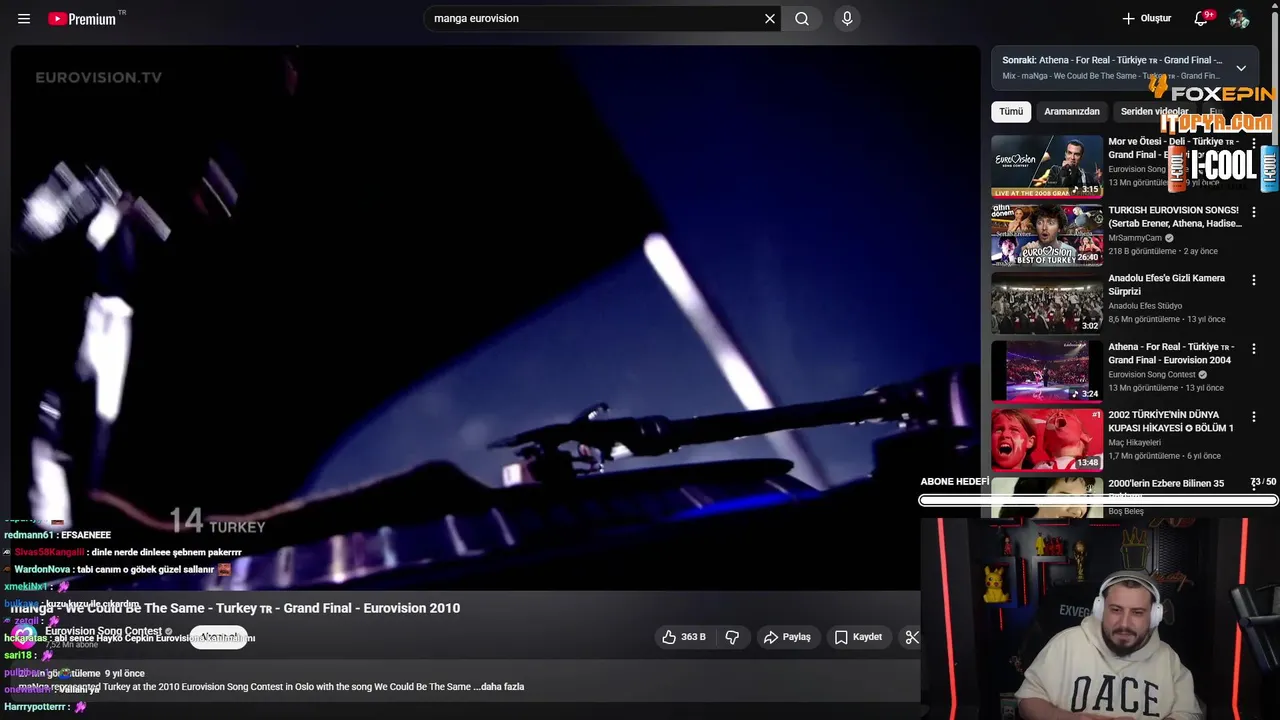Screen dimensions: 1280x720
Task: Click title 'Anadolu Efes'e Gizli Kamera Sürprizi'
Action: pos(1166,285)
